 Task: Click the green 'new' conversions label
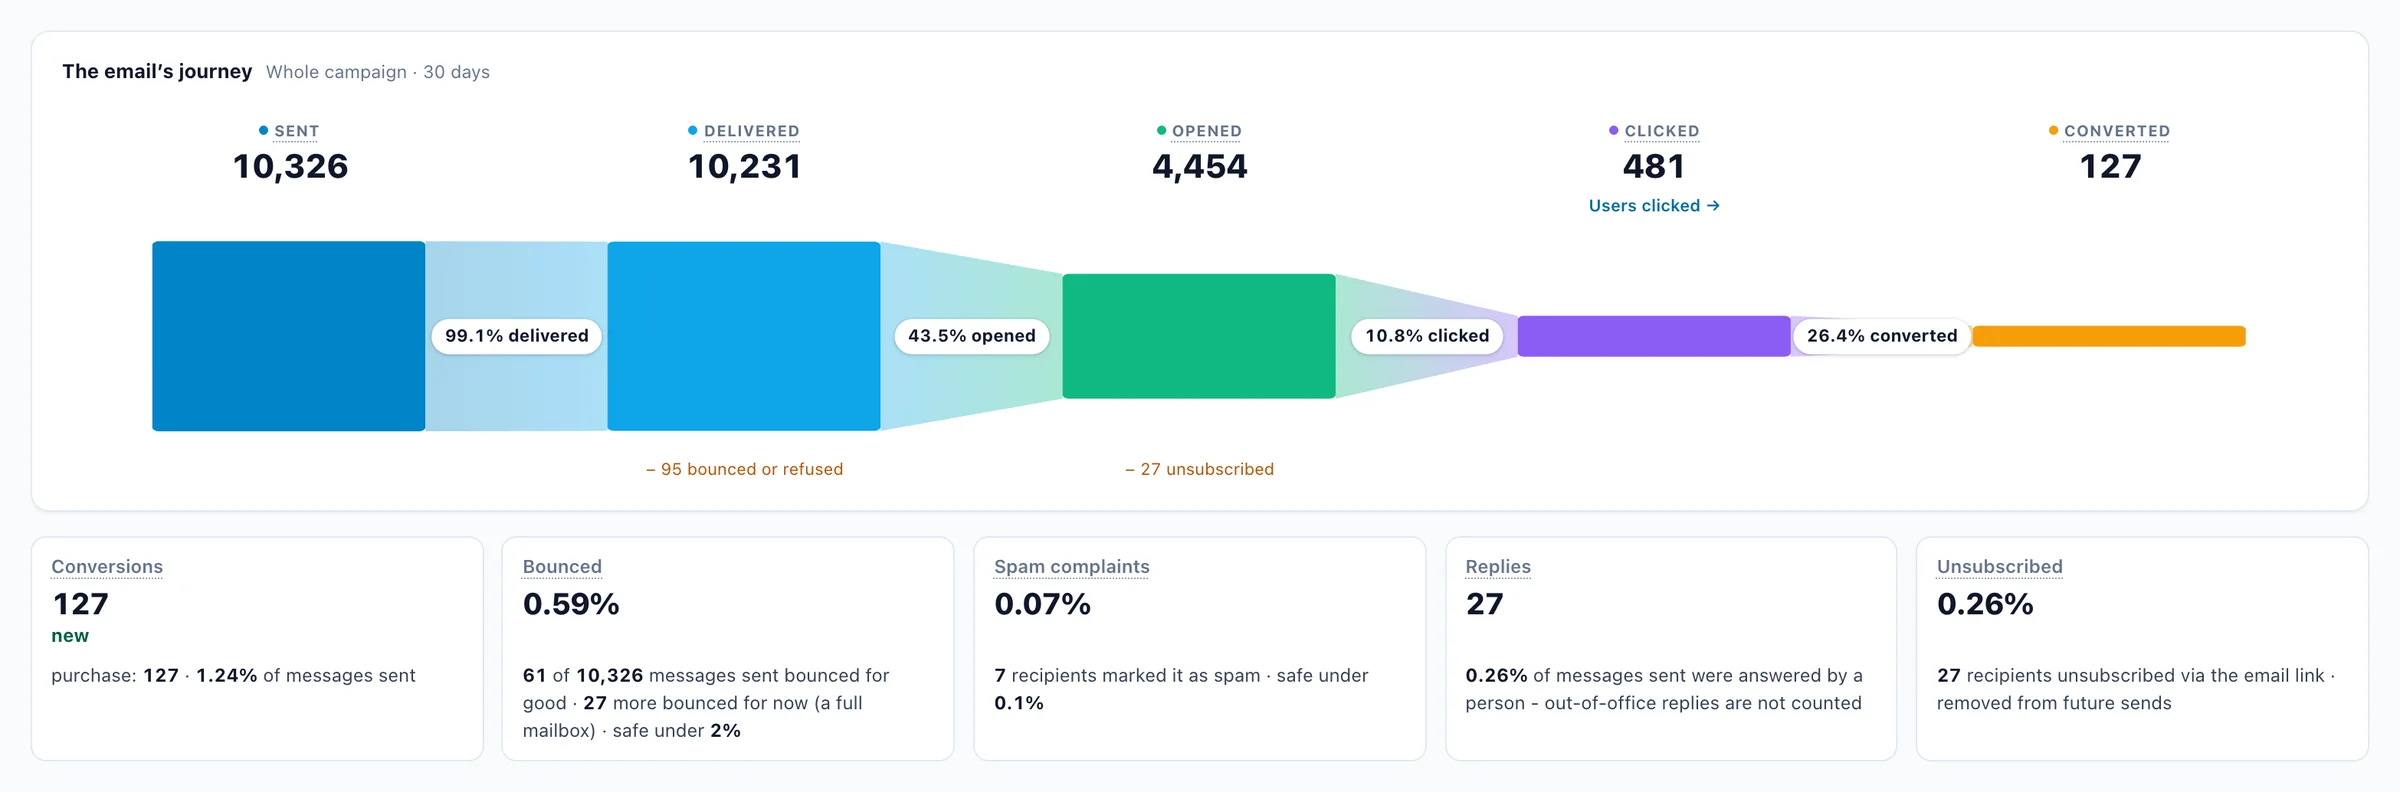[70, 636]
